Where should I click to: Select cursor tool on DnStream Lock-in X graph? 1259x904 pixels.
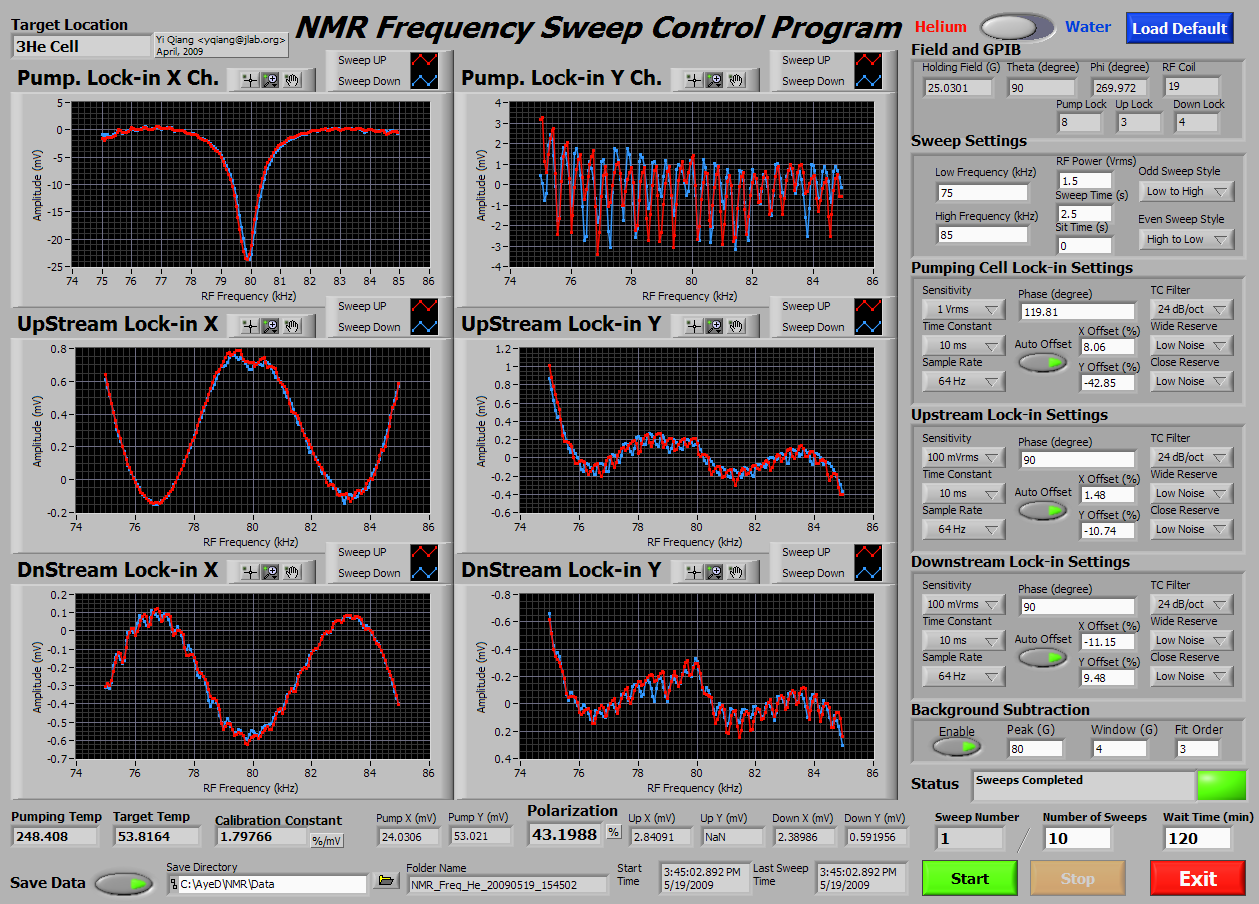coord(248,572)
